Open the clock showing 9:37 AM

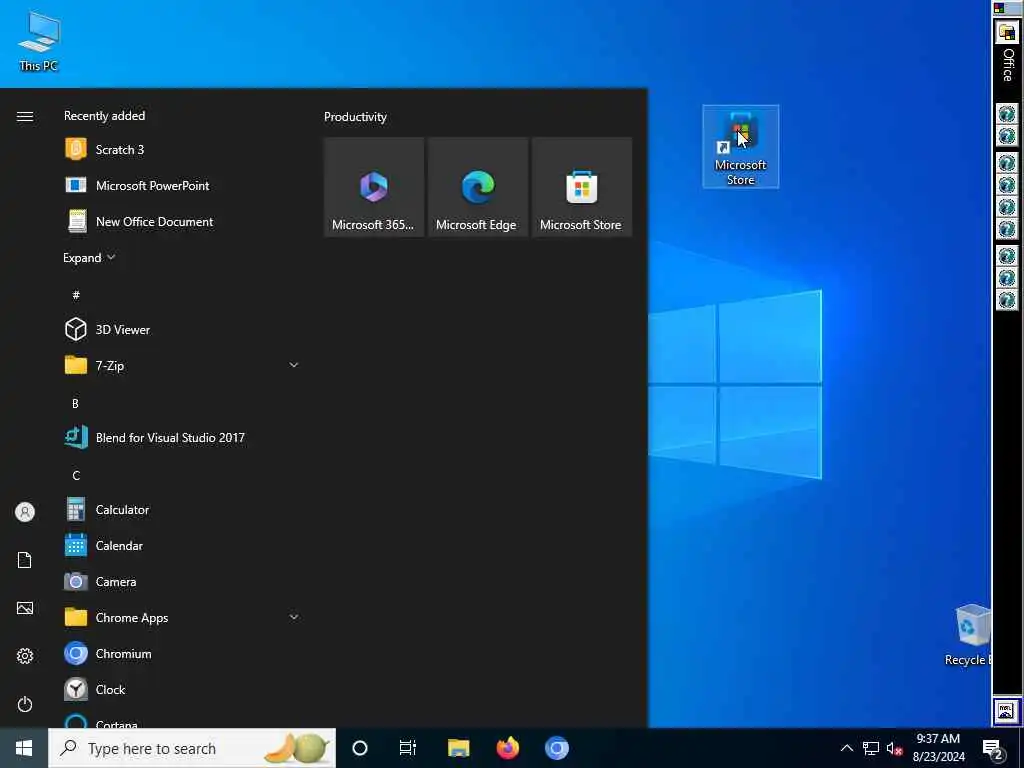938,748
